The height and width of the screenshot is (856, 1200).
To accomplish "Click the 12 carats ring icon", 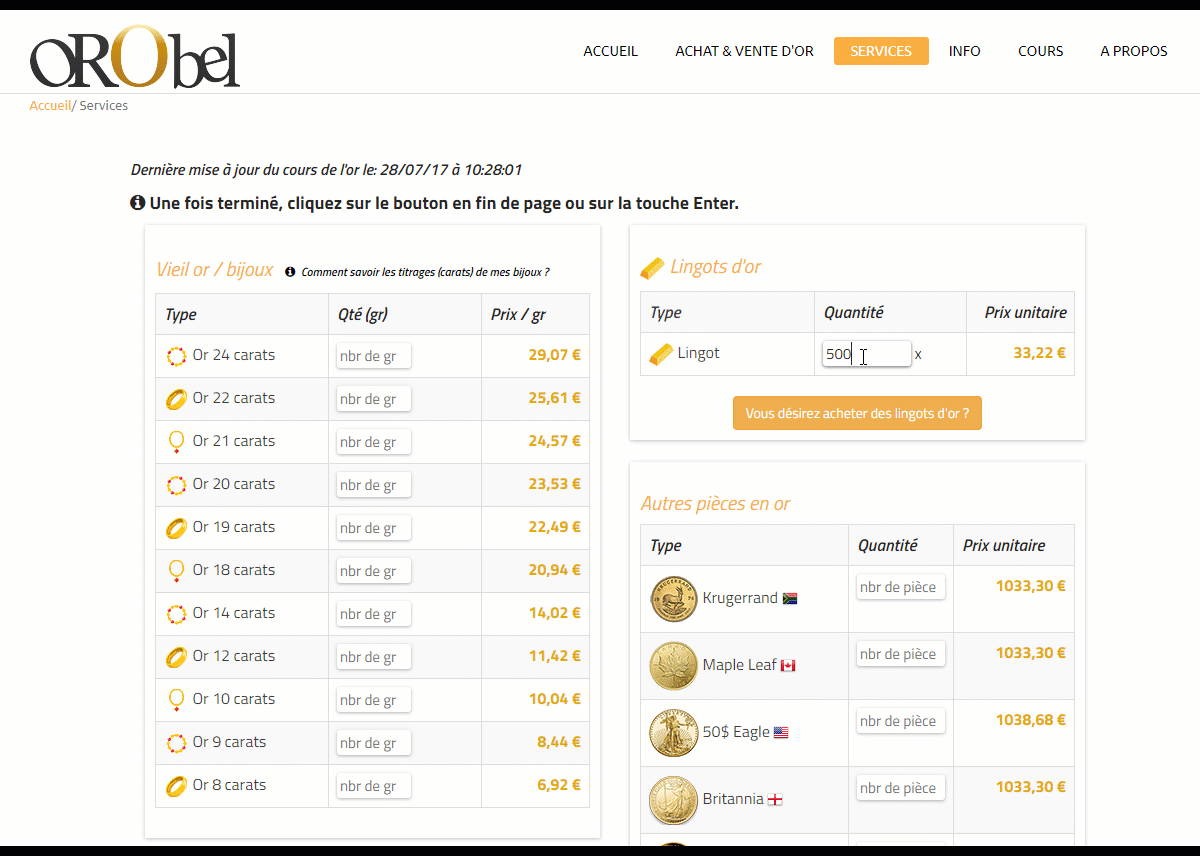I will point(176,657).
